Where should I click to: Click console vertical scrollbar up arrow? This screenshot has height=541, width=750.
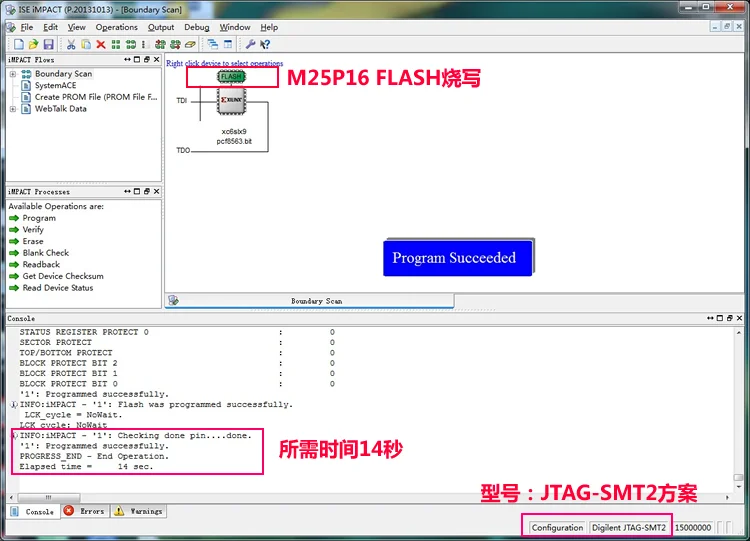tap(739, 332)
